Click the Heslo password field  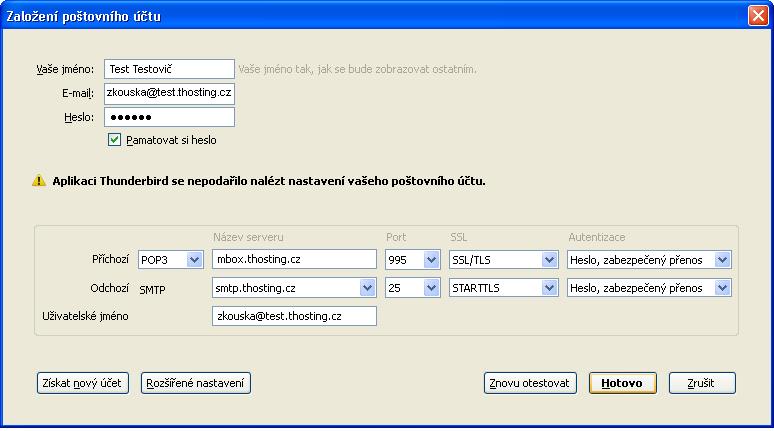168,117
